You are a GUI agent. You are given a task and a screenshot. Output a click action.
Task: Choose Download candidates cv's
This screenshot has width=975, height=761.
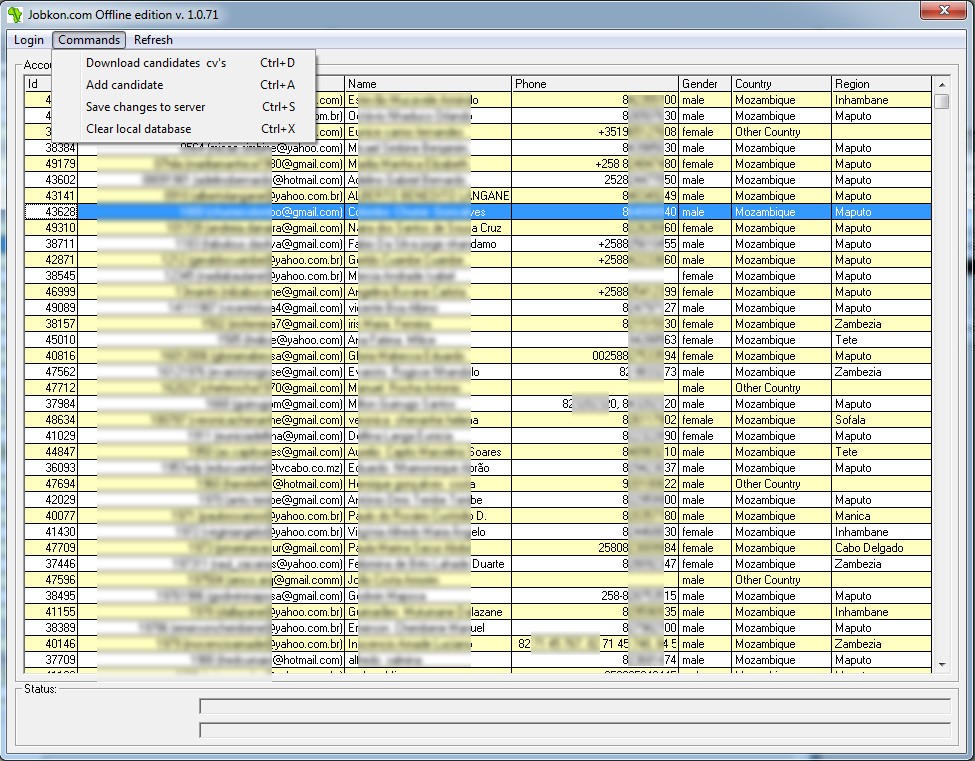185,63
